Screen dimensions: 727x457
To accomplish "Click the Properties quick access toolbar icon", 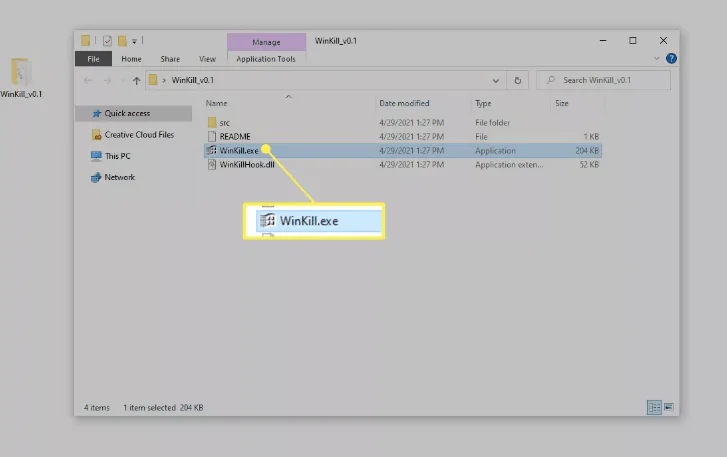I will pos(107,41).
